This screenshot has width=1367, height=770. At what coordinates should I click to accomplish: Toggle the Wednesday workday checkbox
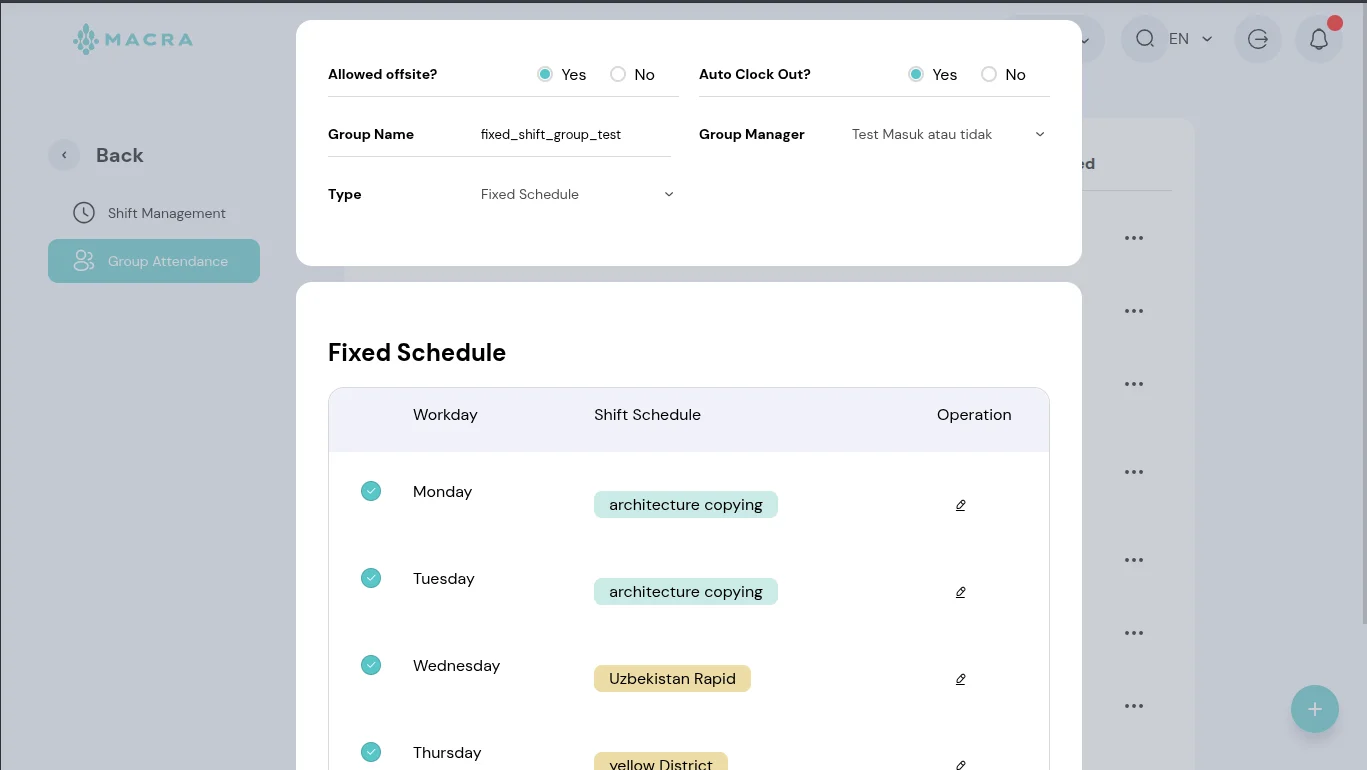pos(371,665)
